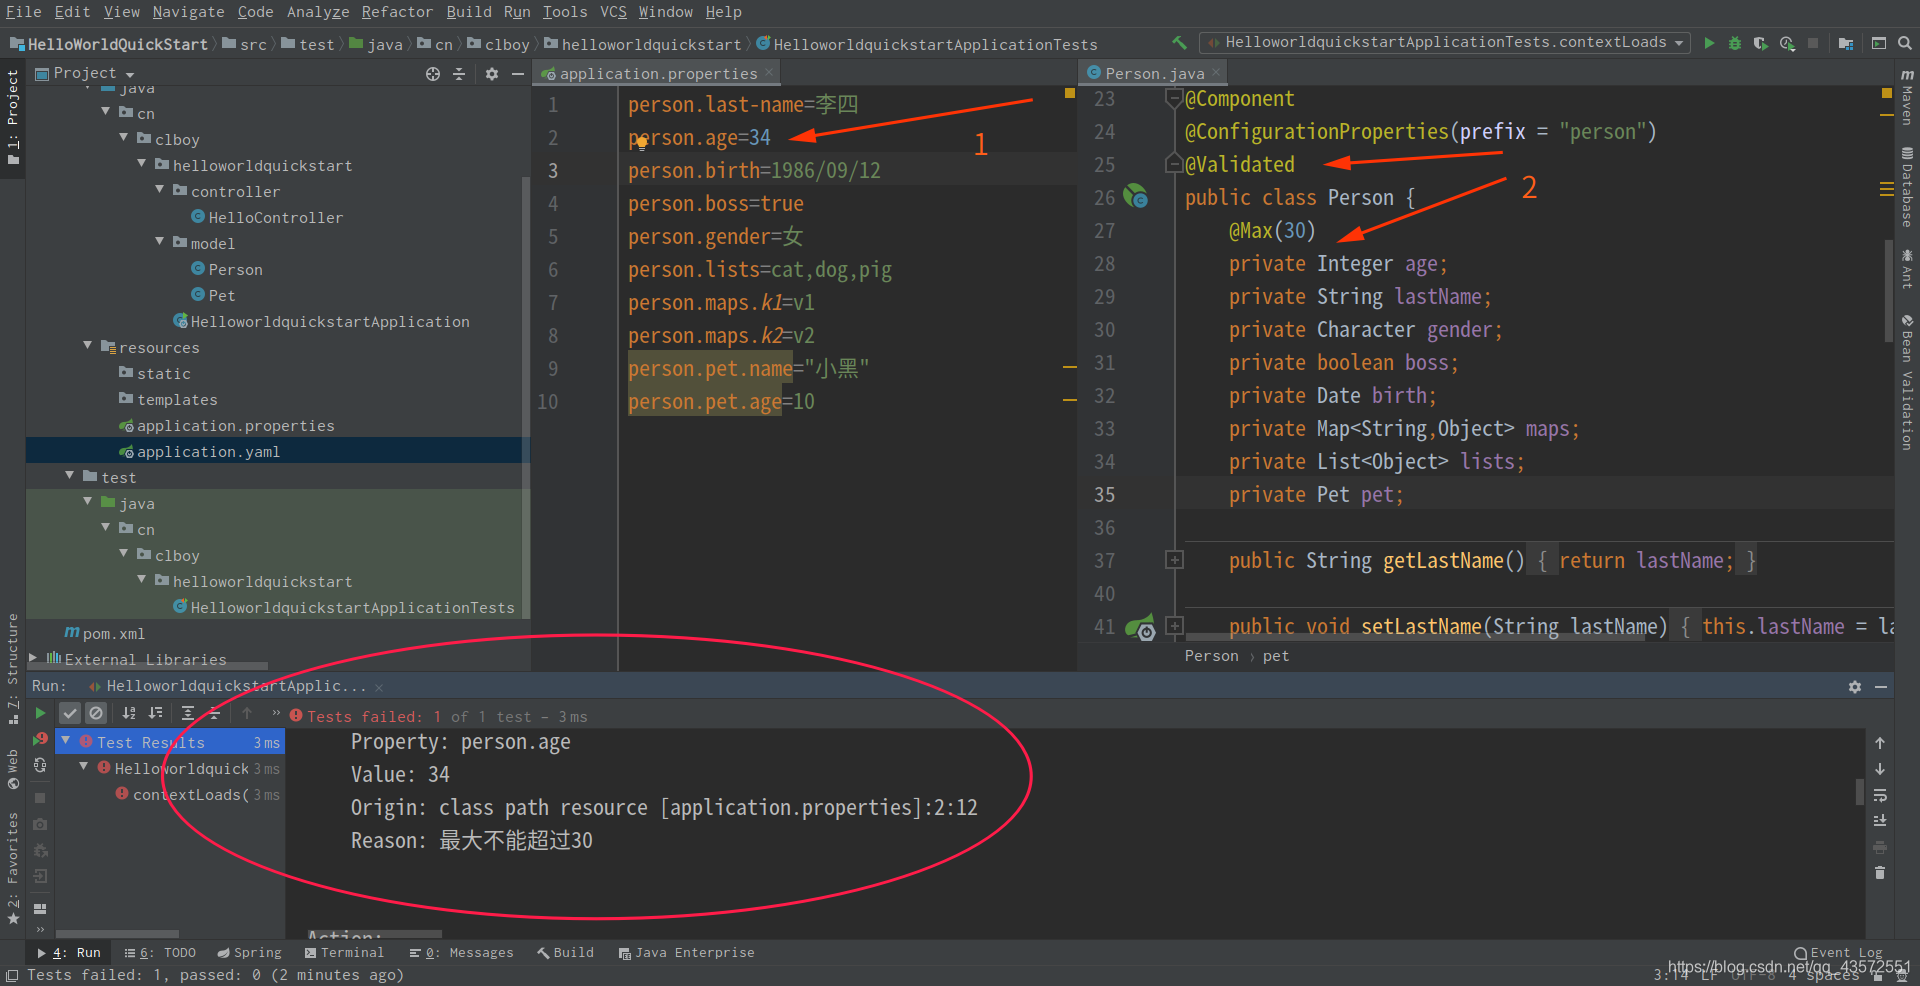Rerun tests with green play in Run panel

[x=40, y=713]
